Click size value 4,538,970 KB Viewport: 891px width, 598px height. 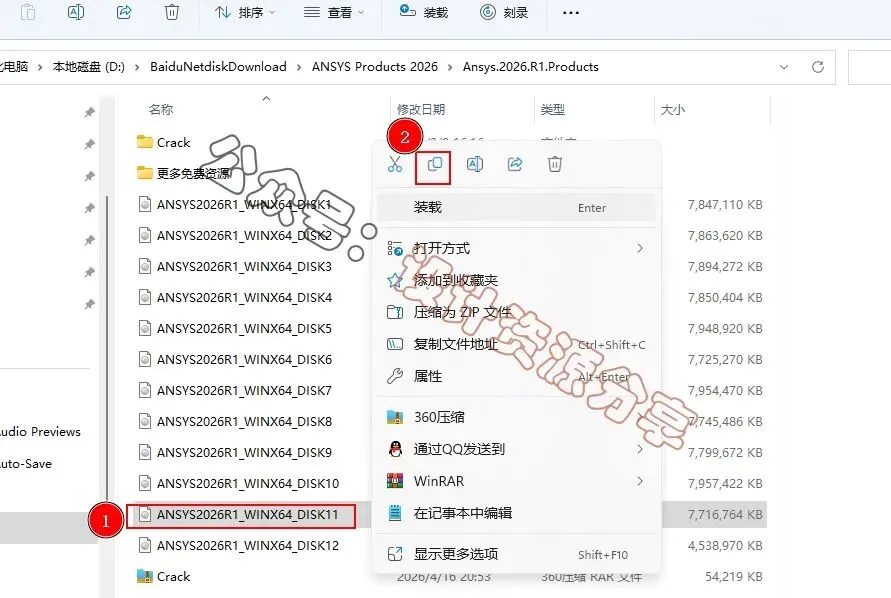725,546
